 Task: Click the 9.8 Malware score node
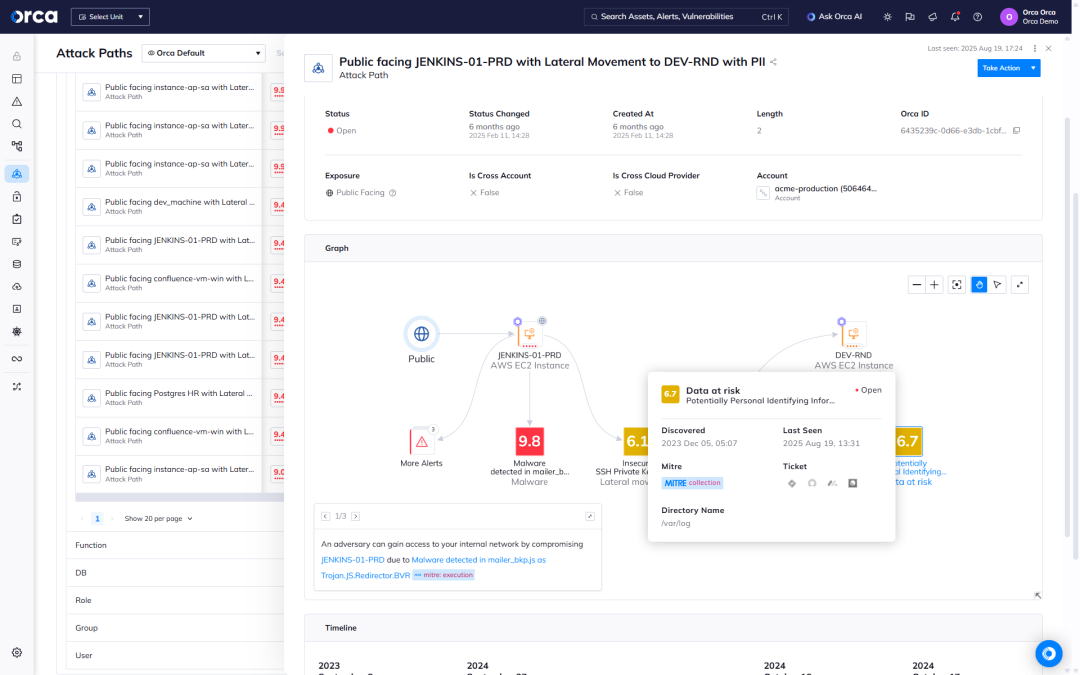tap(529, 442)
